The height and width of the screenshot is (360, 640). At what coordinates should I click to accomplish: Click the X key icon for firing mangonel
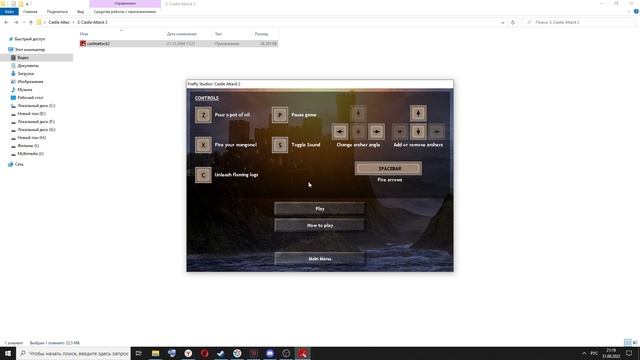203,145
